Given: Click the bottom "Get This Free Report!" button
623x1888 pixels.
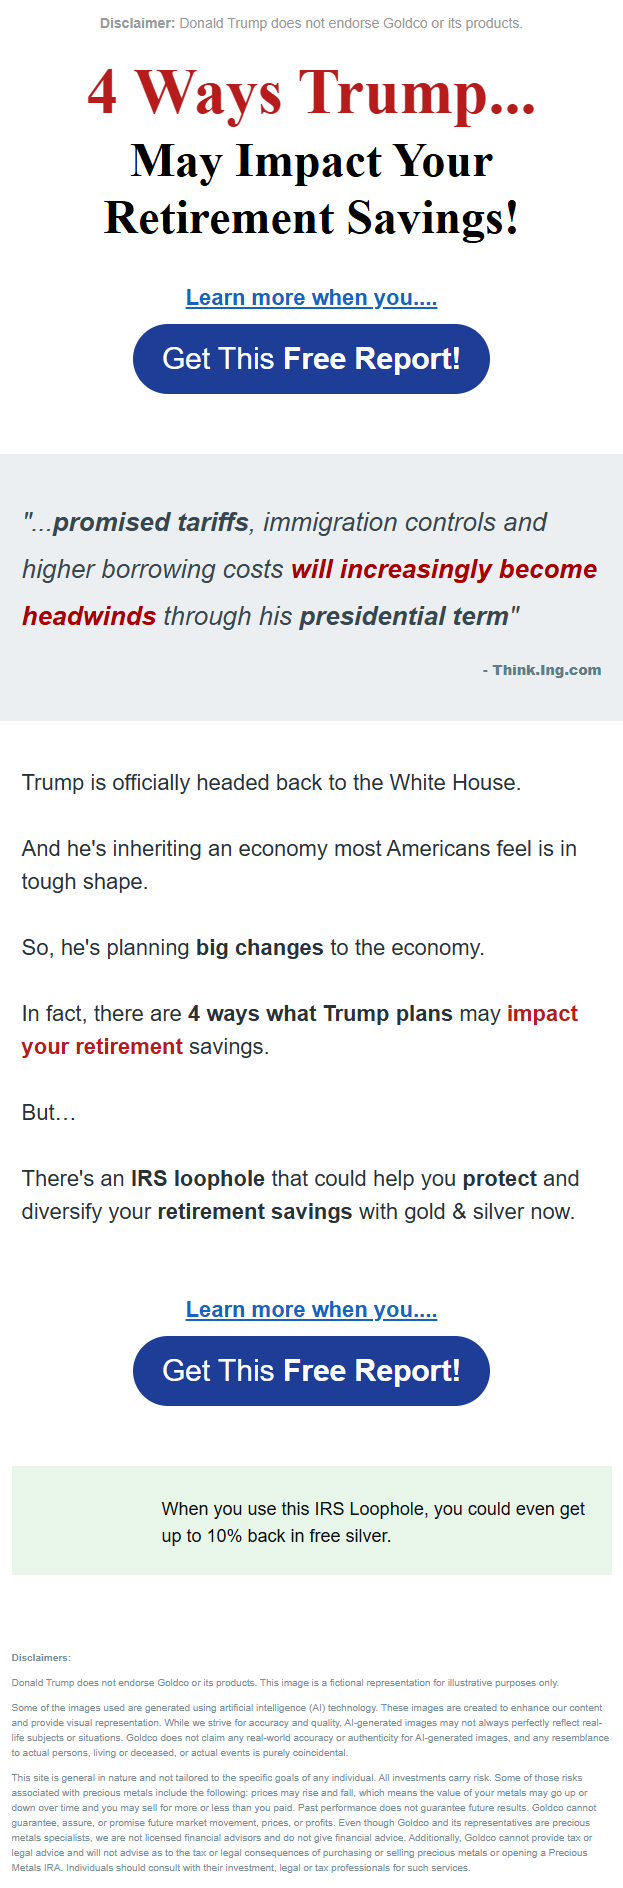Looking at the screenshot, I should click(x=311, y=1370).
